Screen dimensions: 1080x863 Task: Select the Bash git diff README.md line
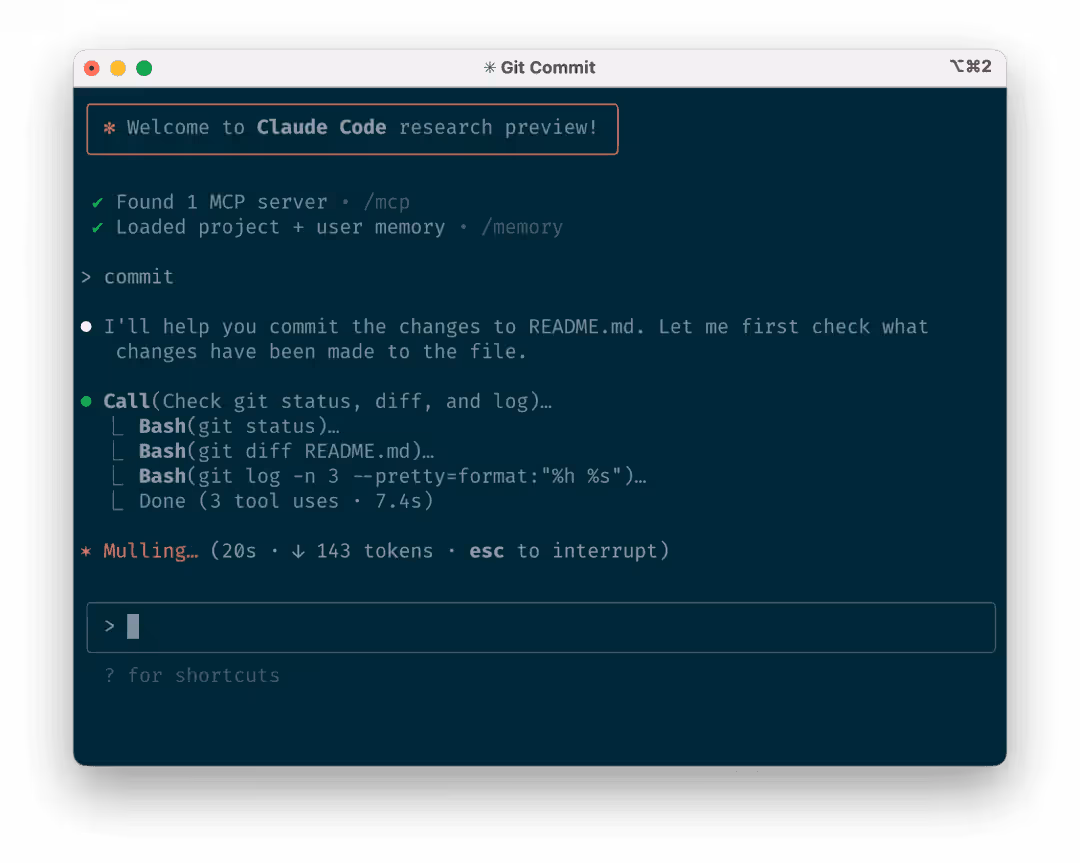[286, 452]
